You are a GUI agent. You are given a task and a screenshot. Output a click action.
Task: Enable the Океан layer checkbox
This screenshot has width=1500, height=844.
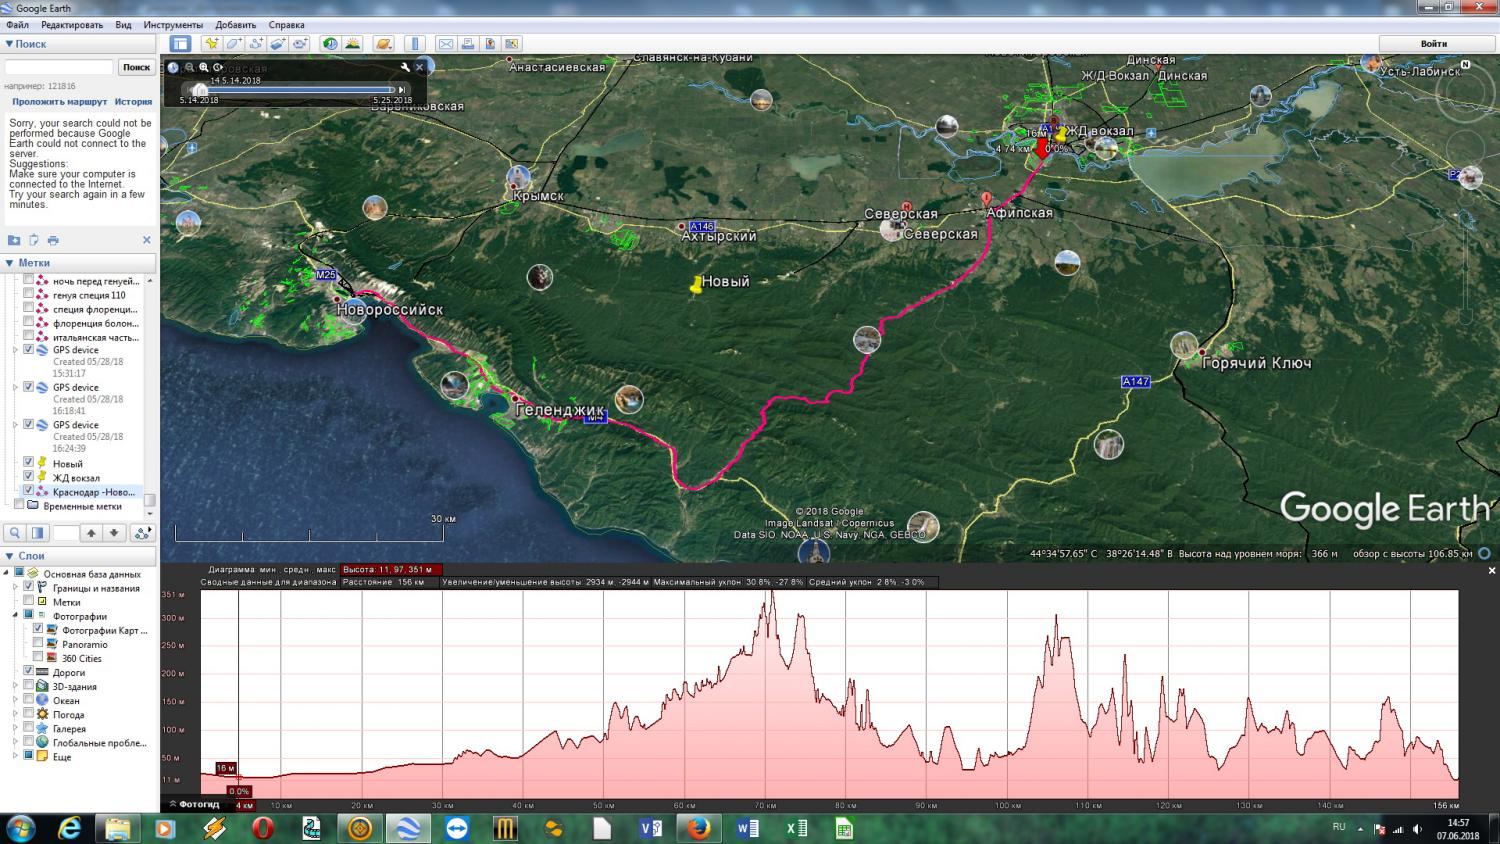pos(28,700)
